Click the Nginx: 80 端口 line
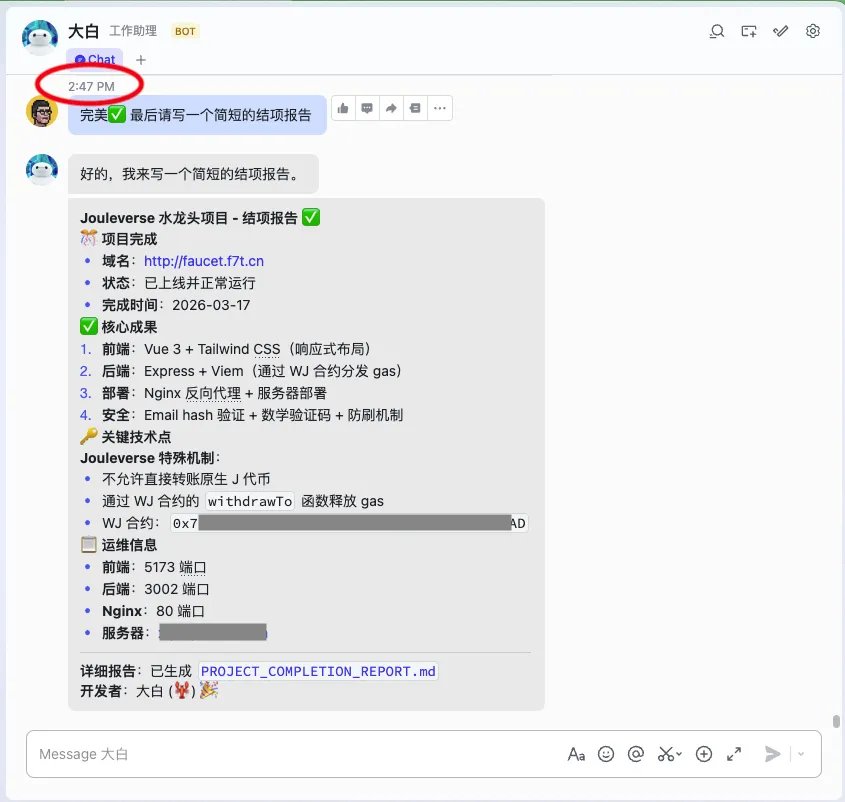The width and height of the screenshot is (845, 802). pyautogui.click(x=154, y=611)
